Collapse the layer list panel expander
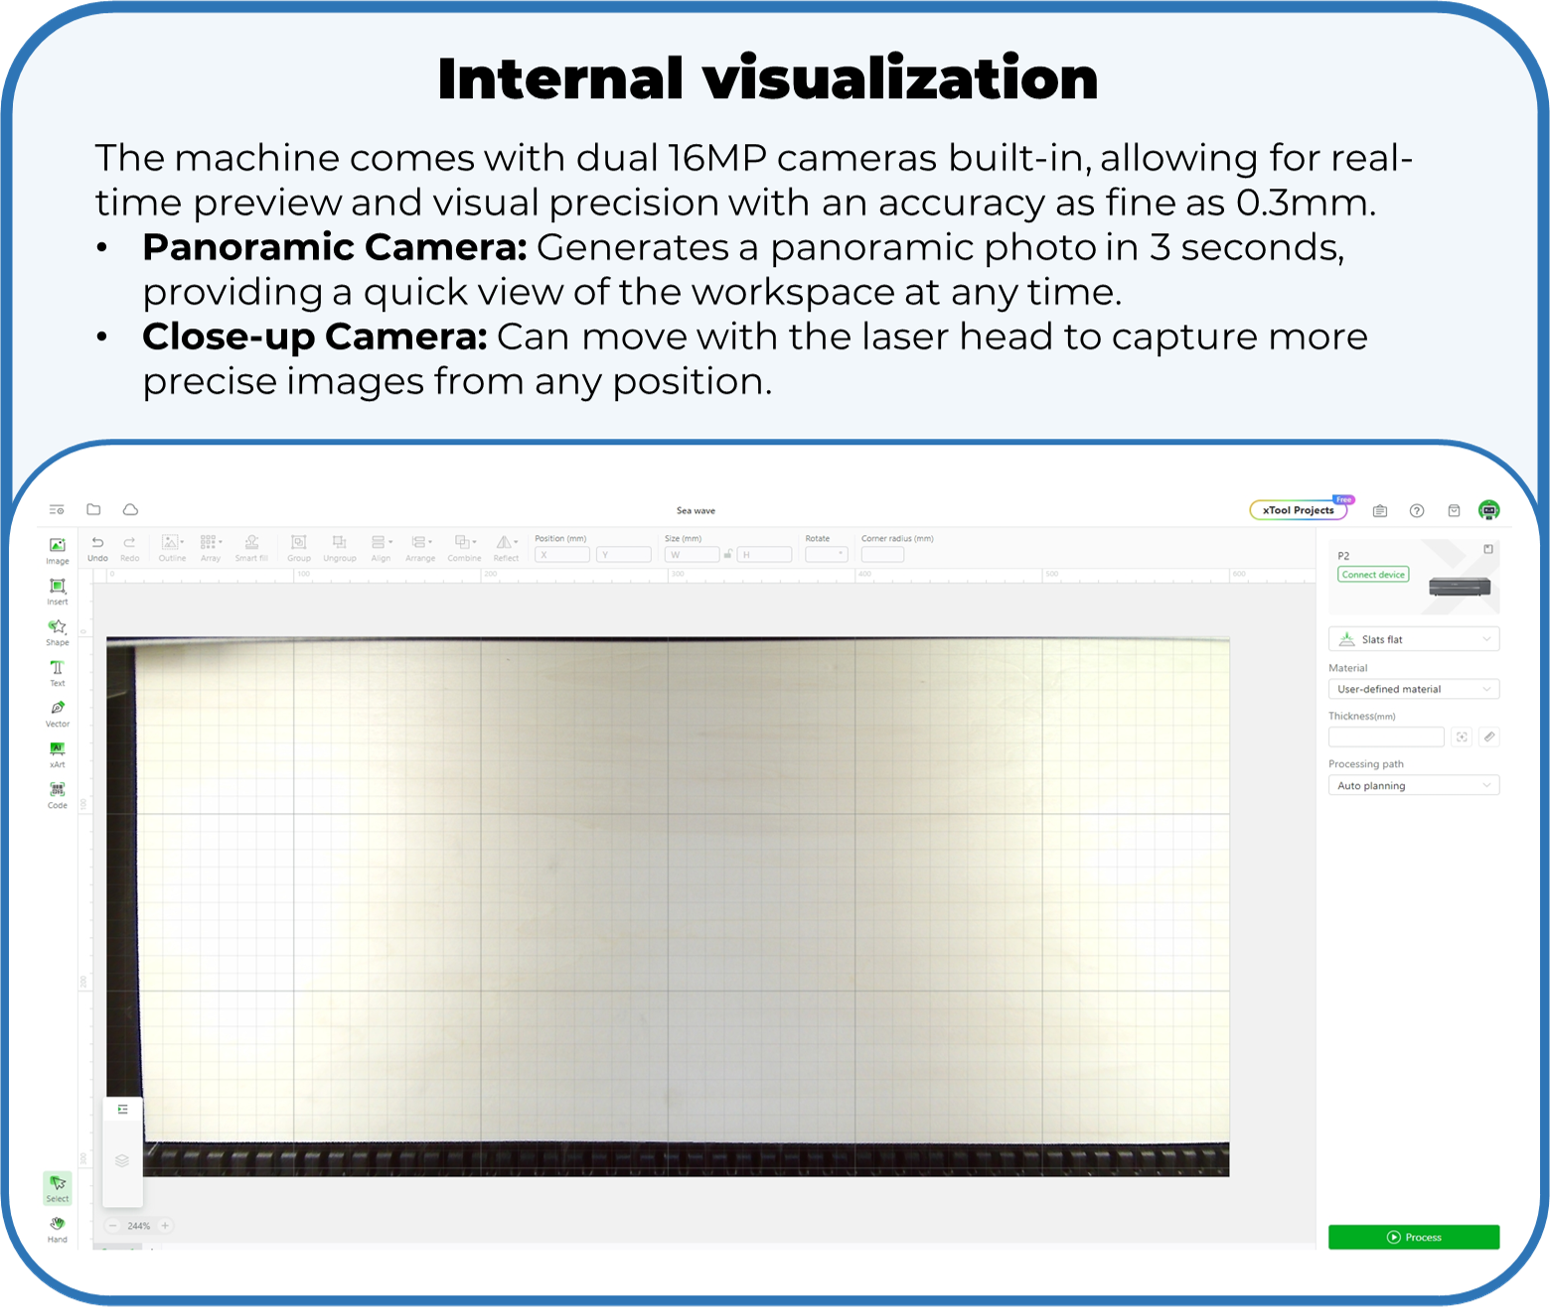The height and width of the screenshot is (1307, 1550). [122, 1110]
